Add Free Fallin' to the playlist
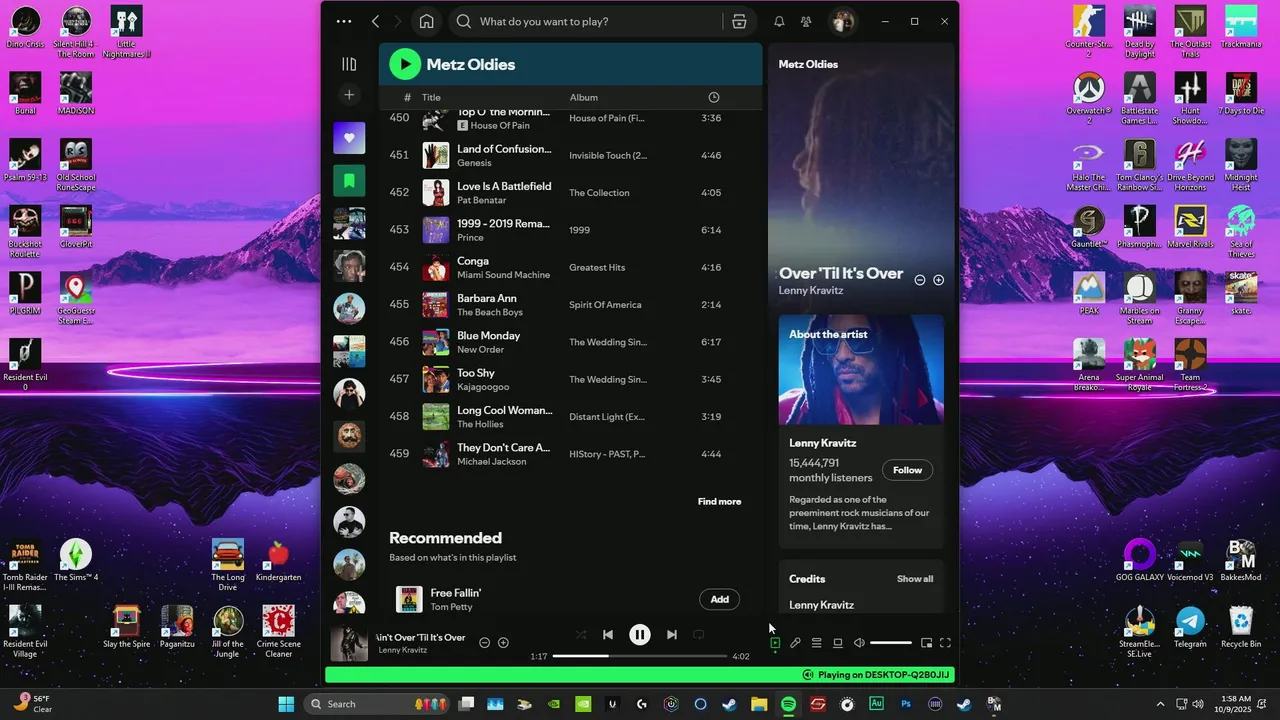Viewport: 1280px width, 720px height. (x=719, y=599)
